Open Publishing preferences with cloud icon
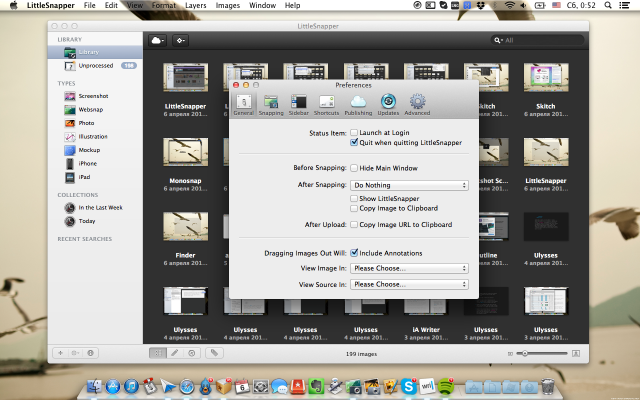 pyautogui.click(x=357, y=104)
